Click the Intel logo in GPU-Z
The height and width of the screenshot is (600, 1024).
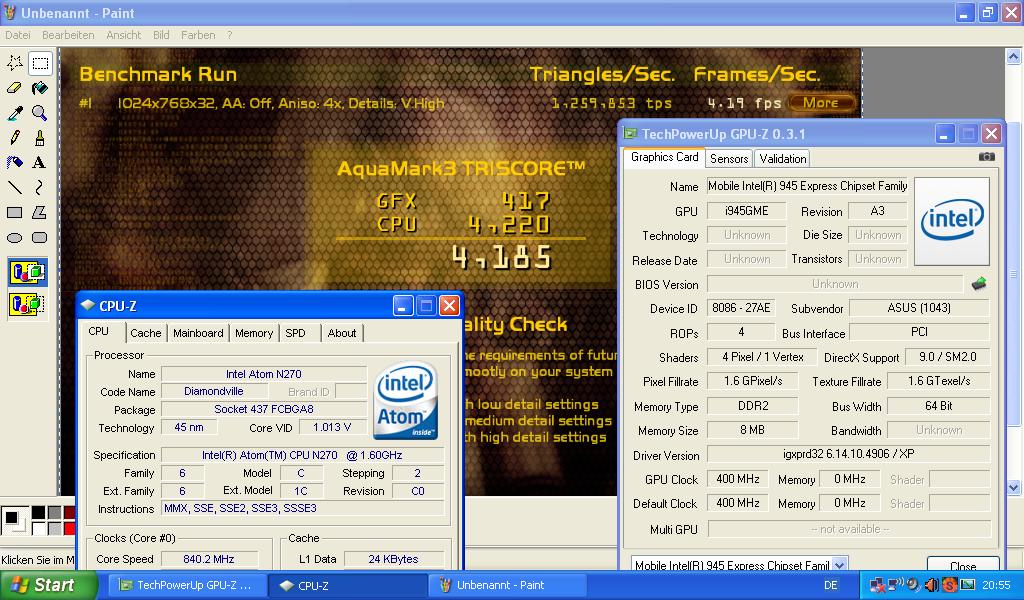coord(952,221)
